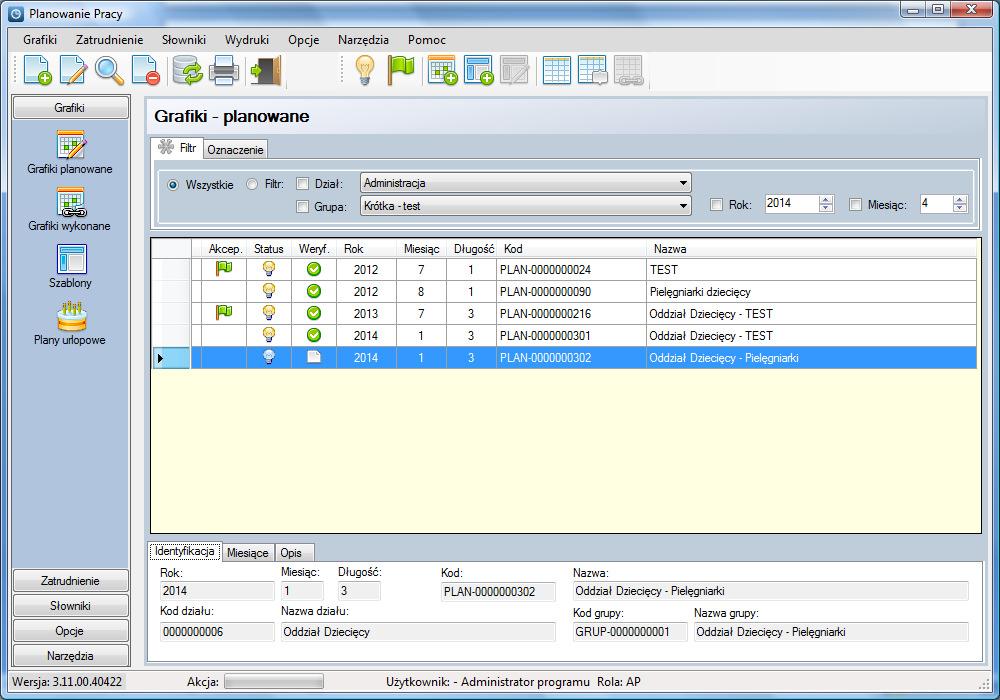Screen dimensions: 1000x700
Task: Click the grid with comment toolbar icon
Action: tap(592, 70)
